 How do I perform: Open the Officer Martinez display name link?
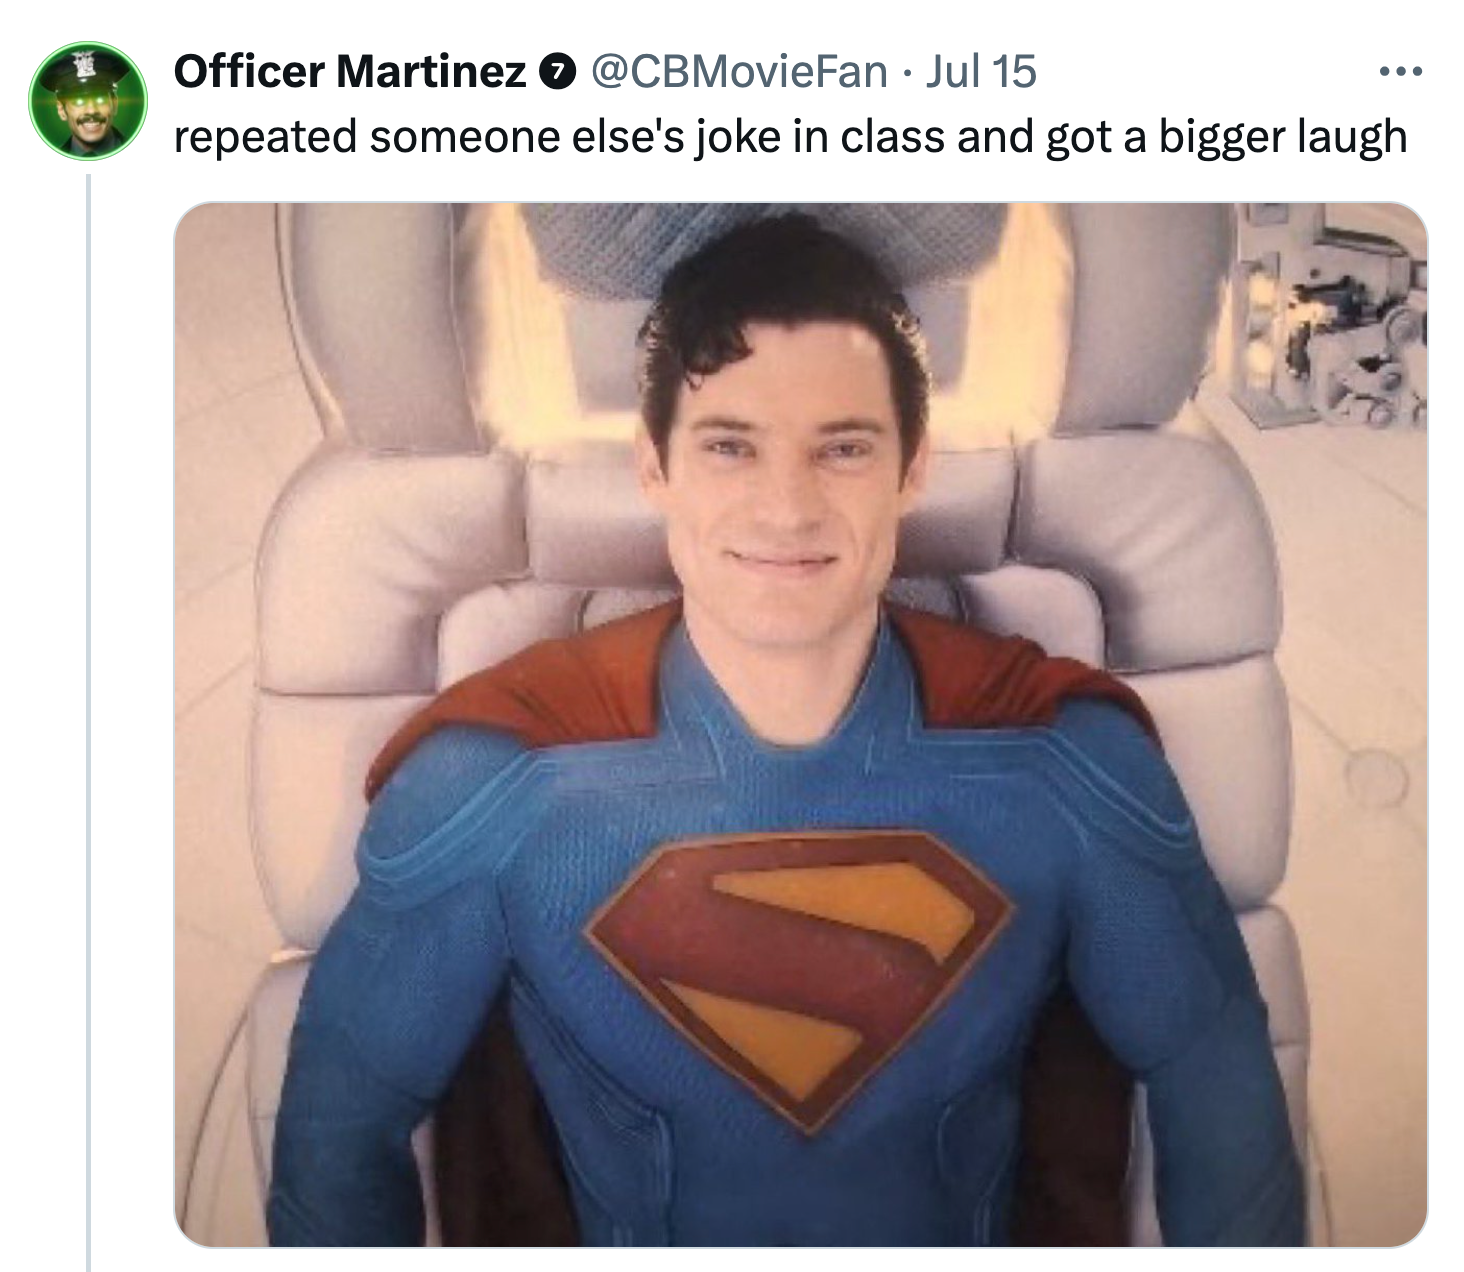point(349,71)
